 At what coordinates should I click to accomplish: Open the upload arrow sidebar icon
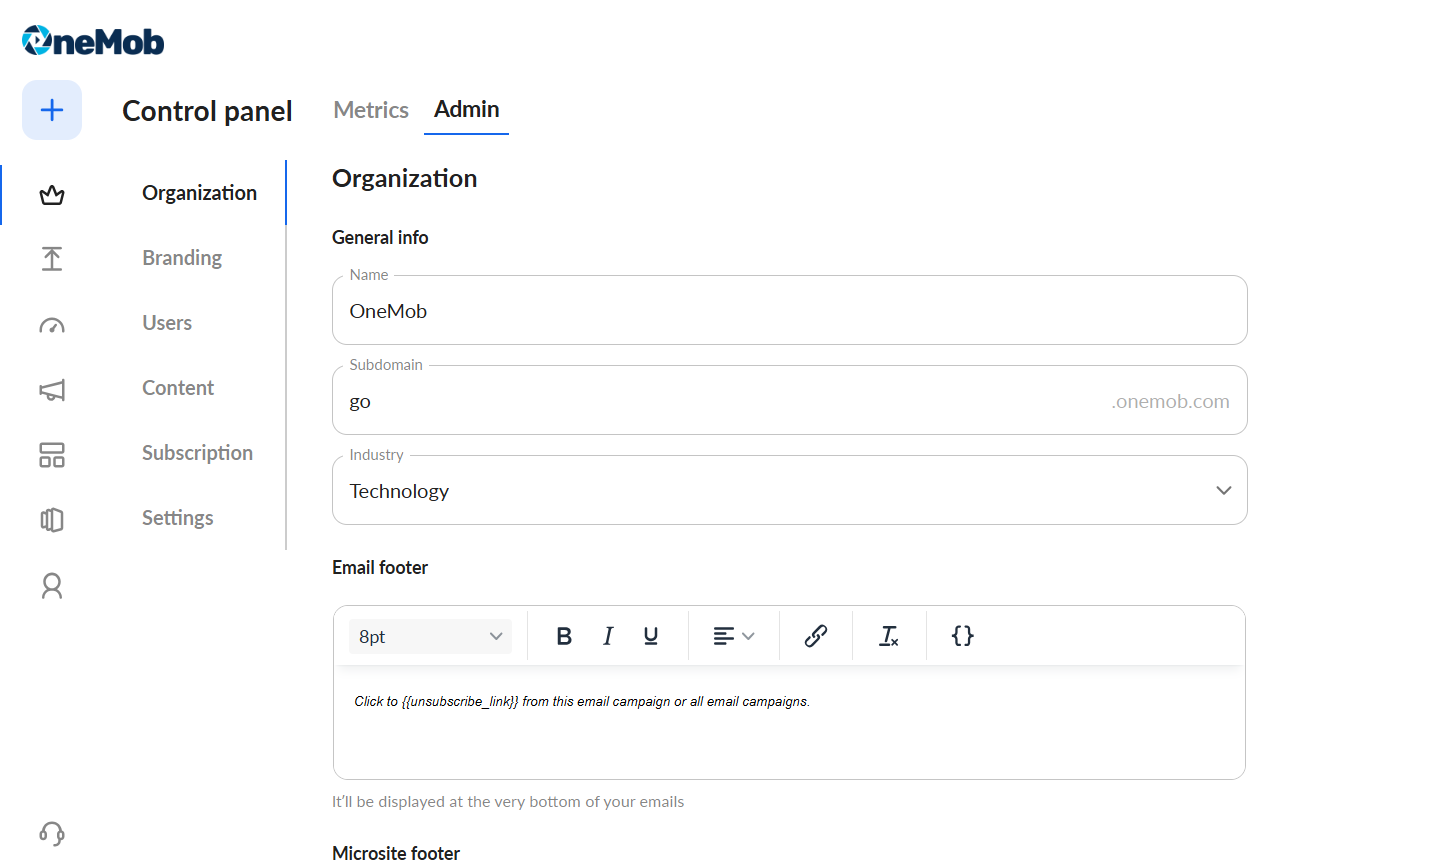pos(52,259)
